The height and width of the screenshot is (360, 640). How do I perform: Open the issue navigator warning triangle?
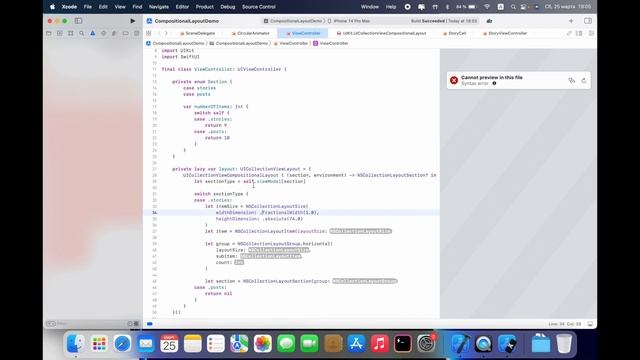point(93,33)
